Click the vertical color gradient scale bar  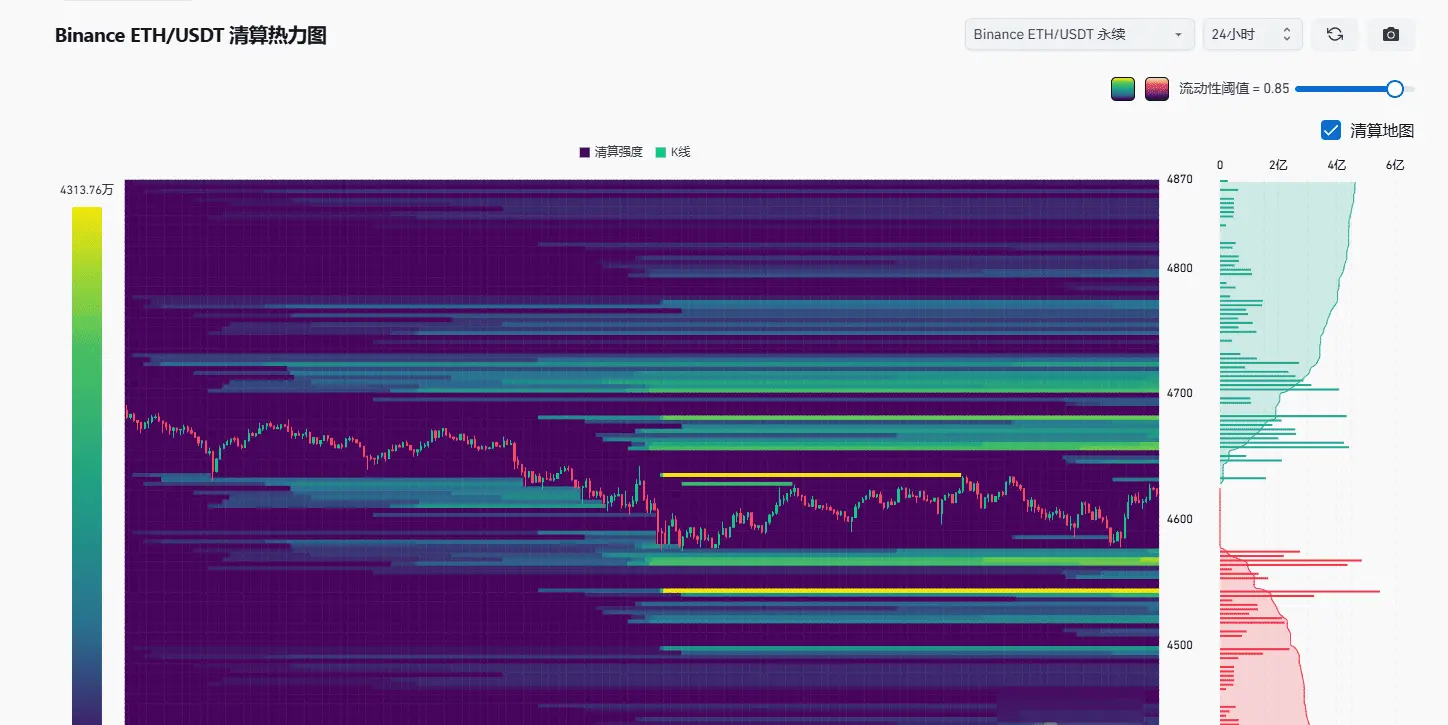tap(87, 465)
